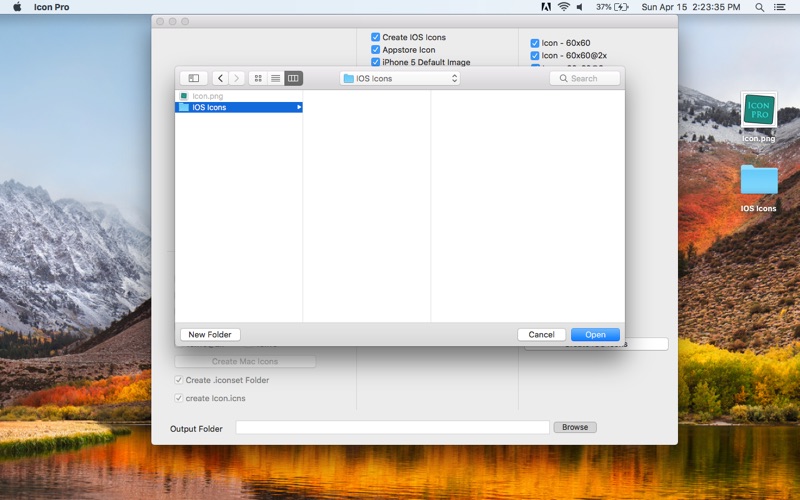Viewport: 800px width, 500px height.
Task: Create a New Folder in the dialog
Action: [210, 335]
